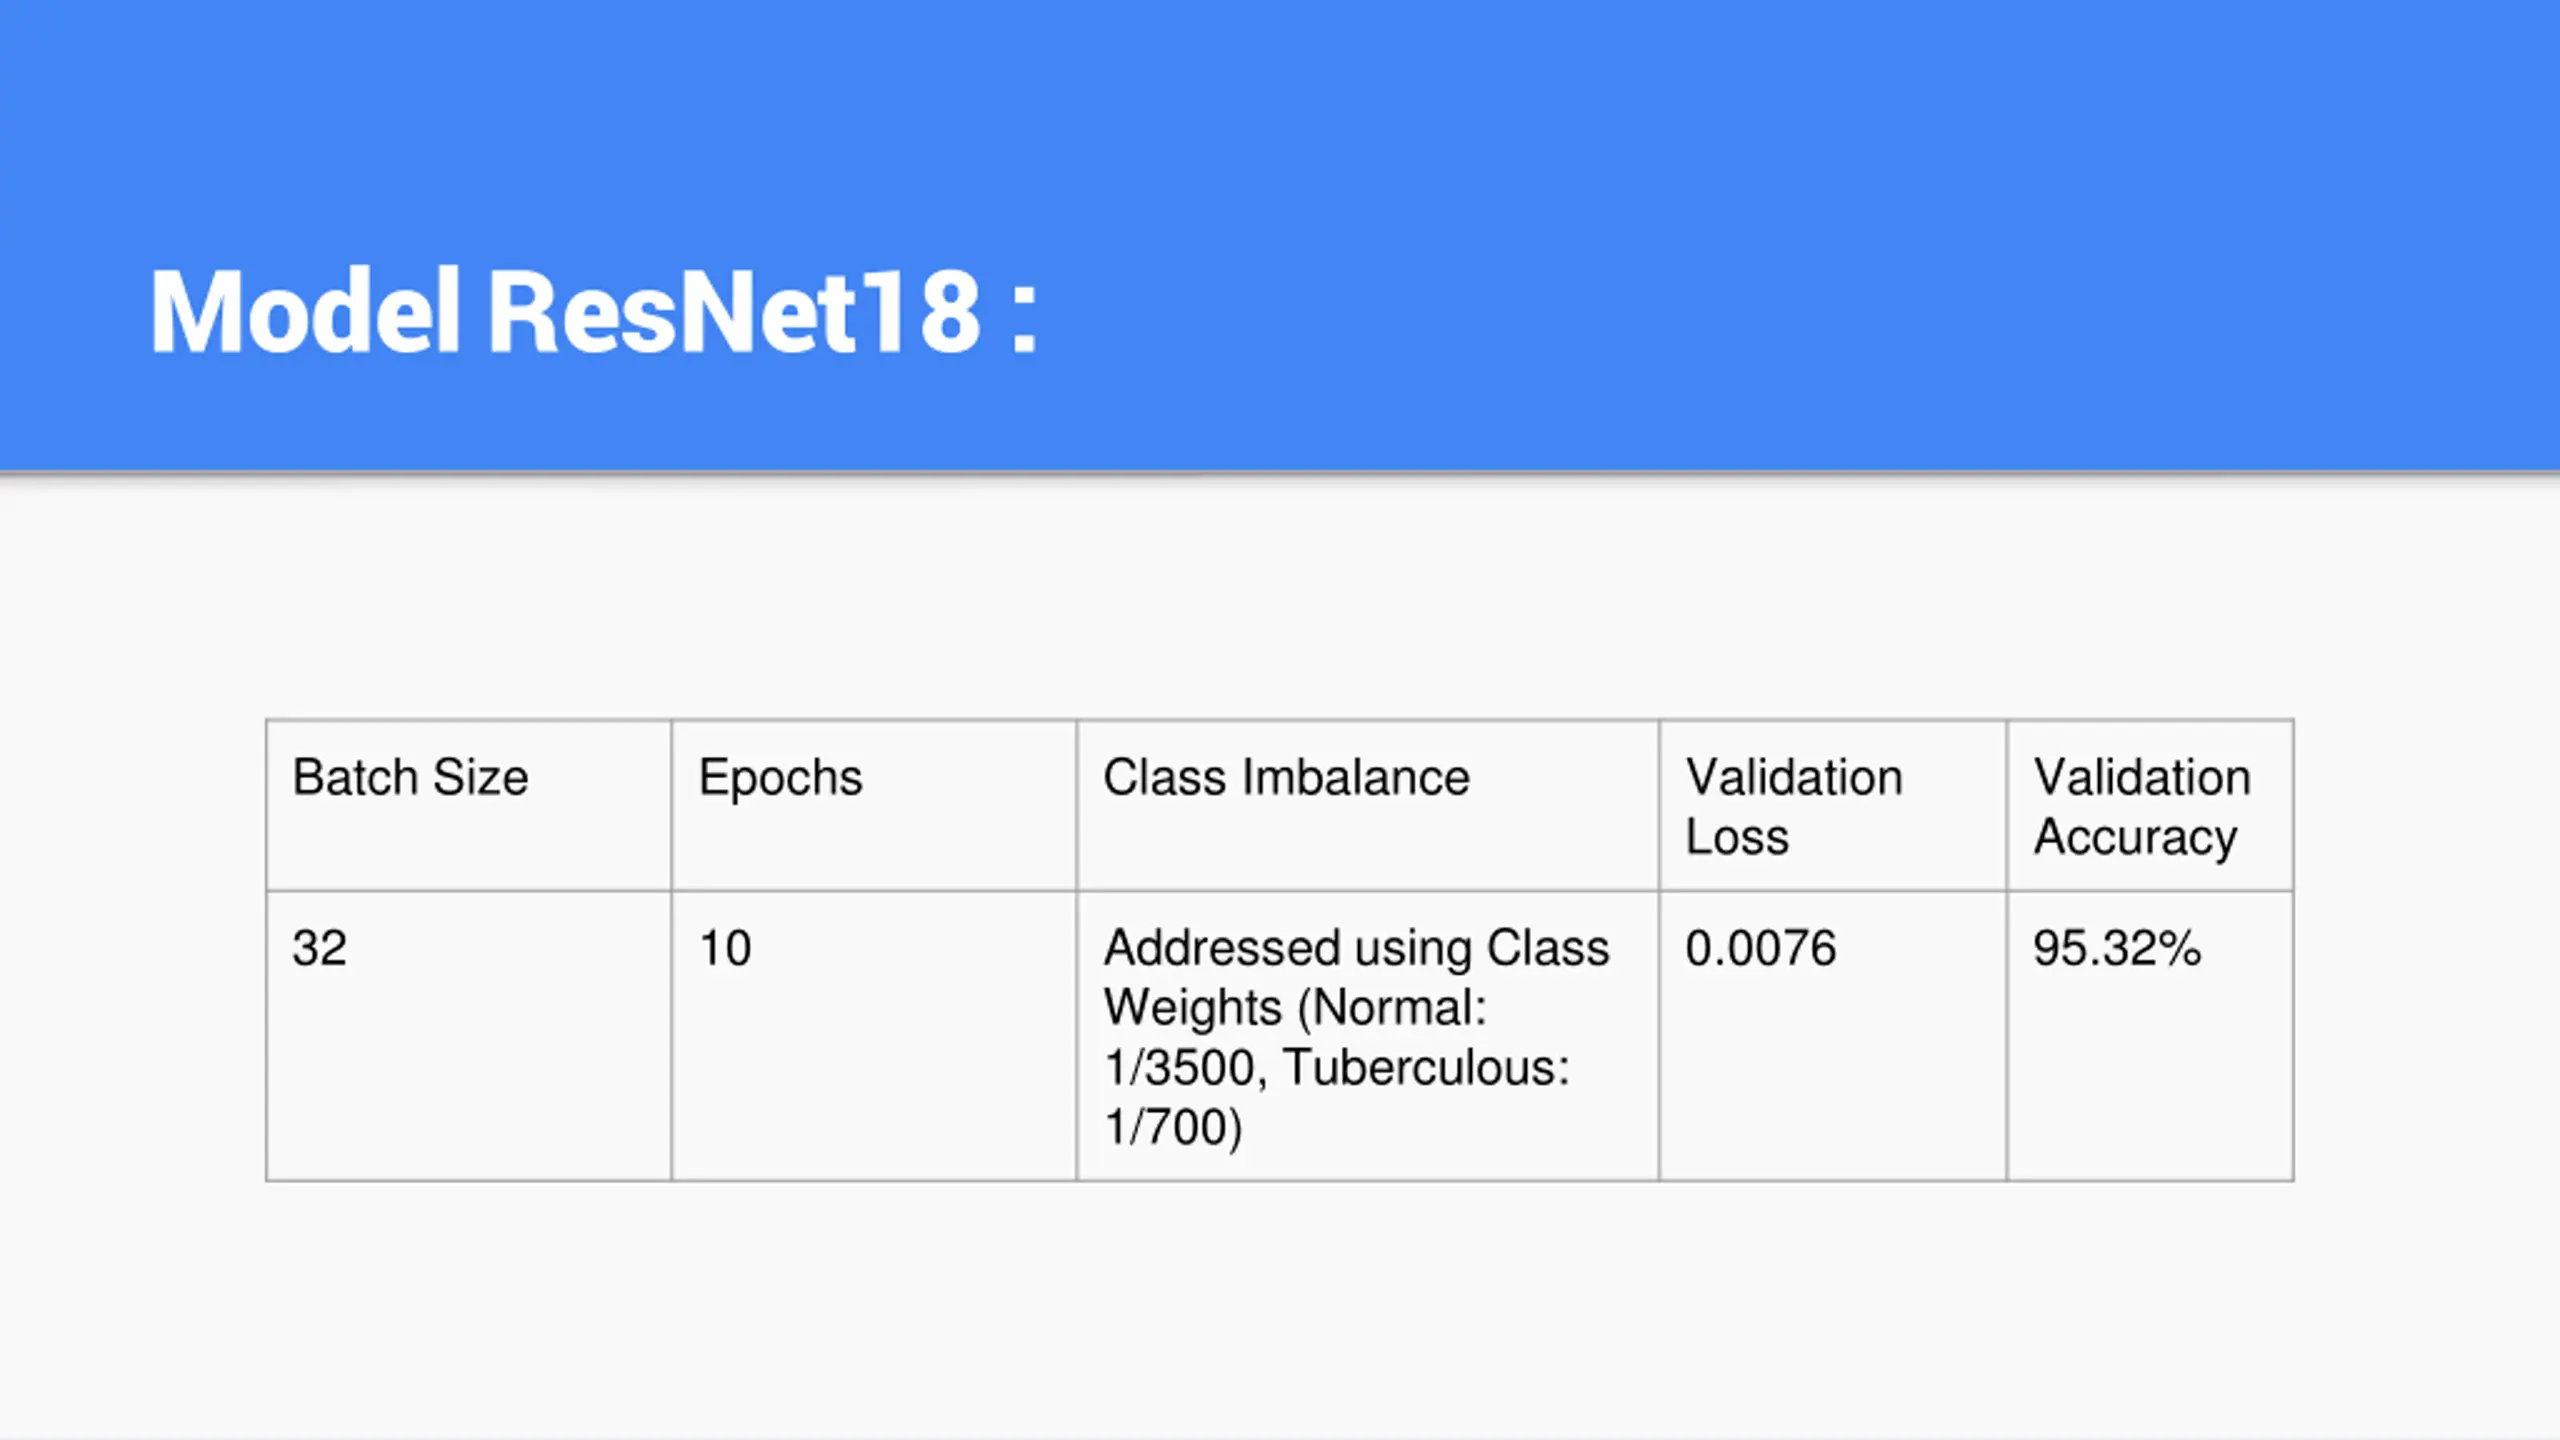The height and width of the screenshot is (1440, 2560).
Task: Click the validation loss value 0.0076
Action: pos(1760,948)
